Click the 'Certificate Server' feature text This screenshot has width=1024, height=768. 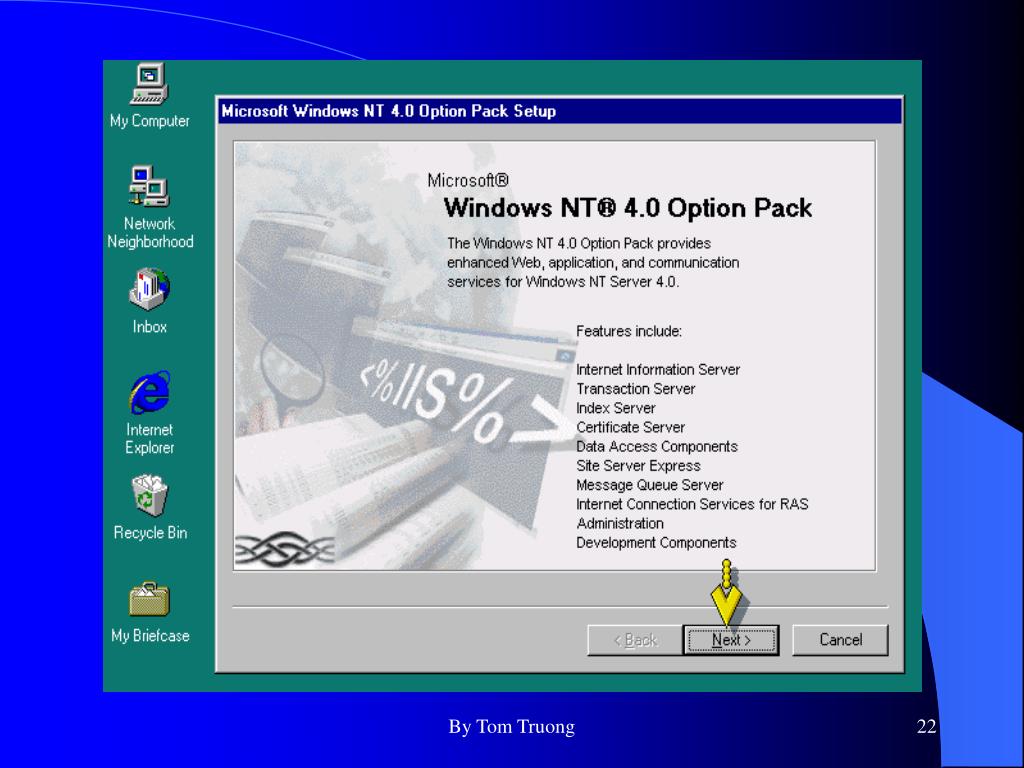pos(630,427)
